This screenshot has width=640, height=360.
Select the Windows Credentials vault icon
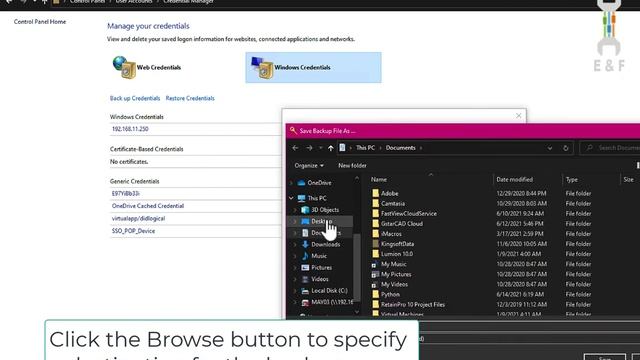click(x=262, y=68)
